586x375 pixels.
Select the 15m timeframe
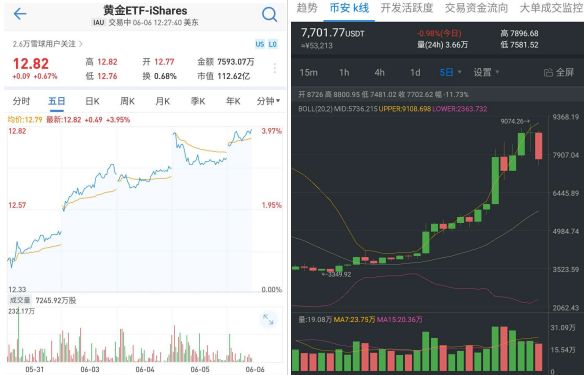[x=308, y=72]
